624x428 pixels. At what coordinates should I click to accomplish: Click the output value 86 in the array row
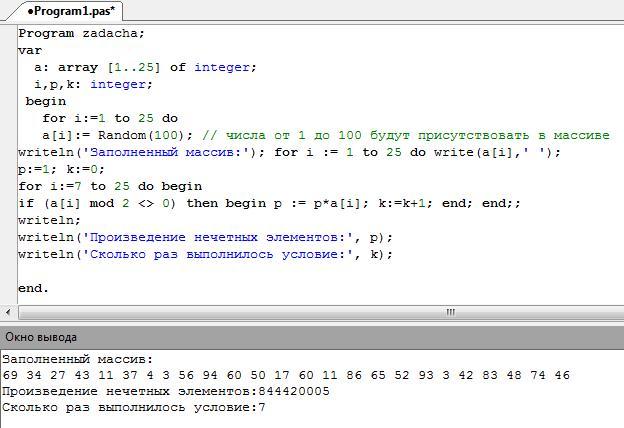[x=354, y=375]
